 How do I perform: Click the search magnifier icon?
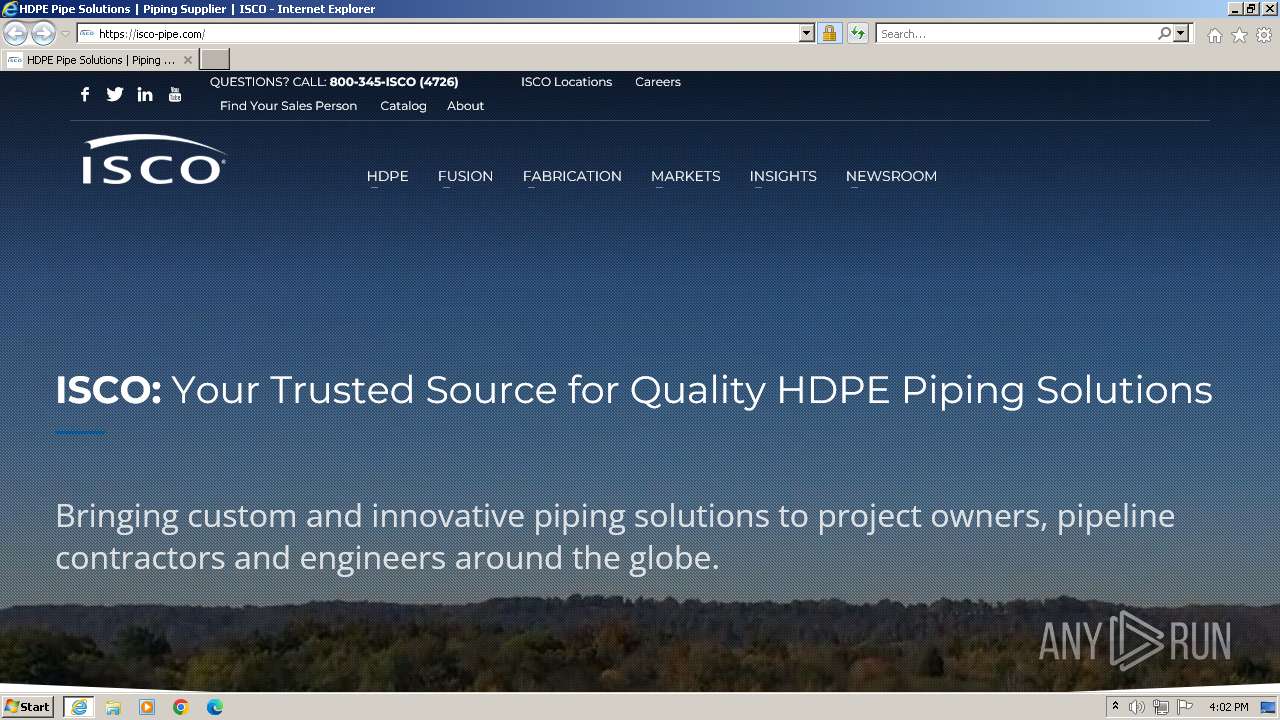click(1164, 34)
